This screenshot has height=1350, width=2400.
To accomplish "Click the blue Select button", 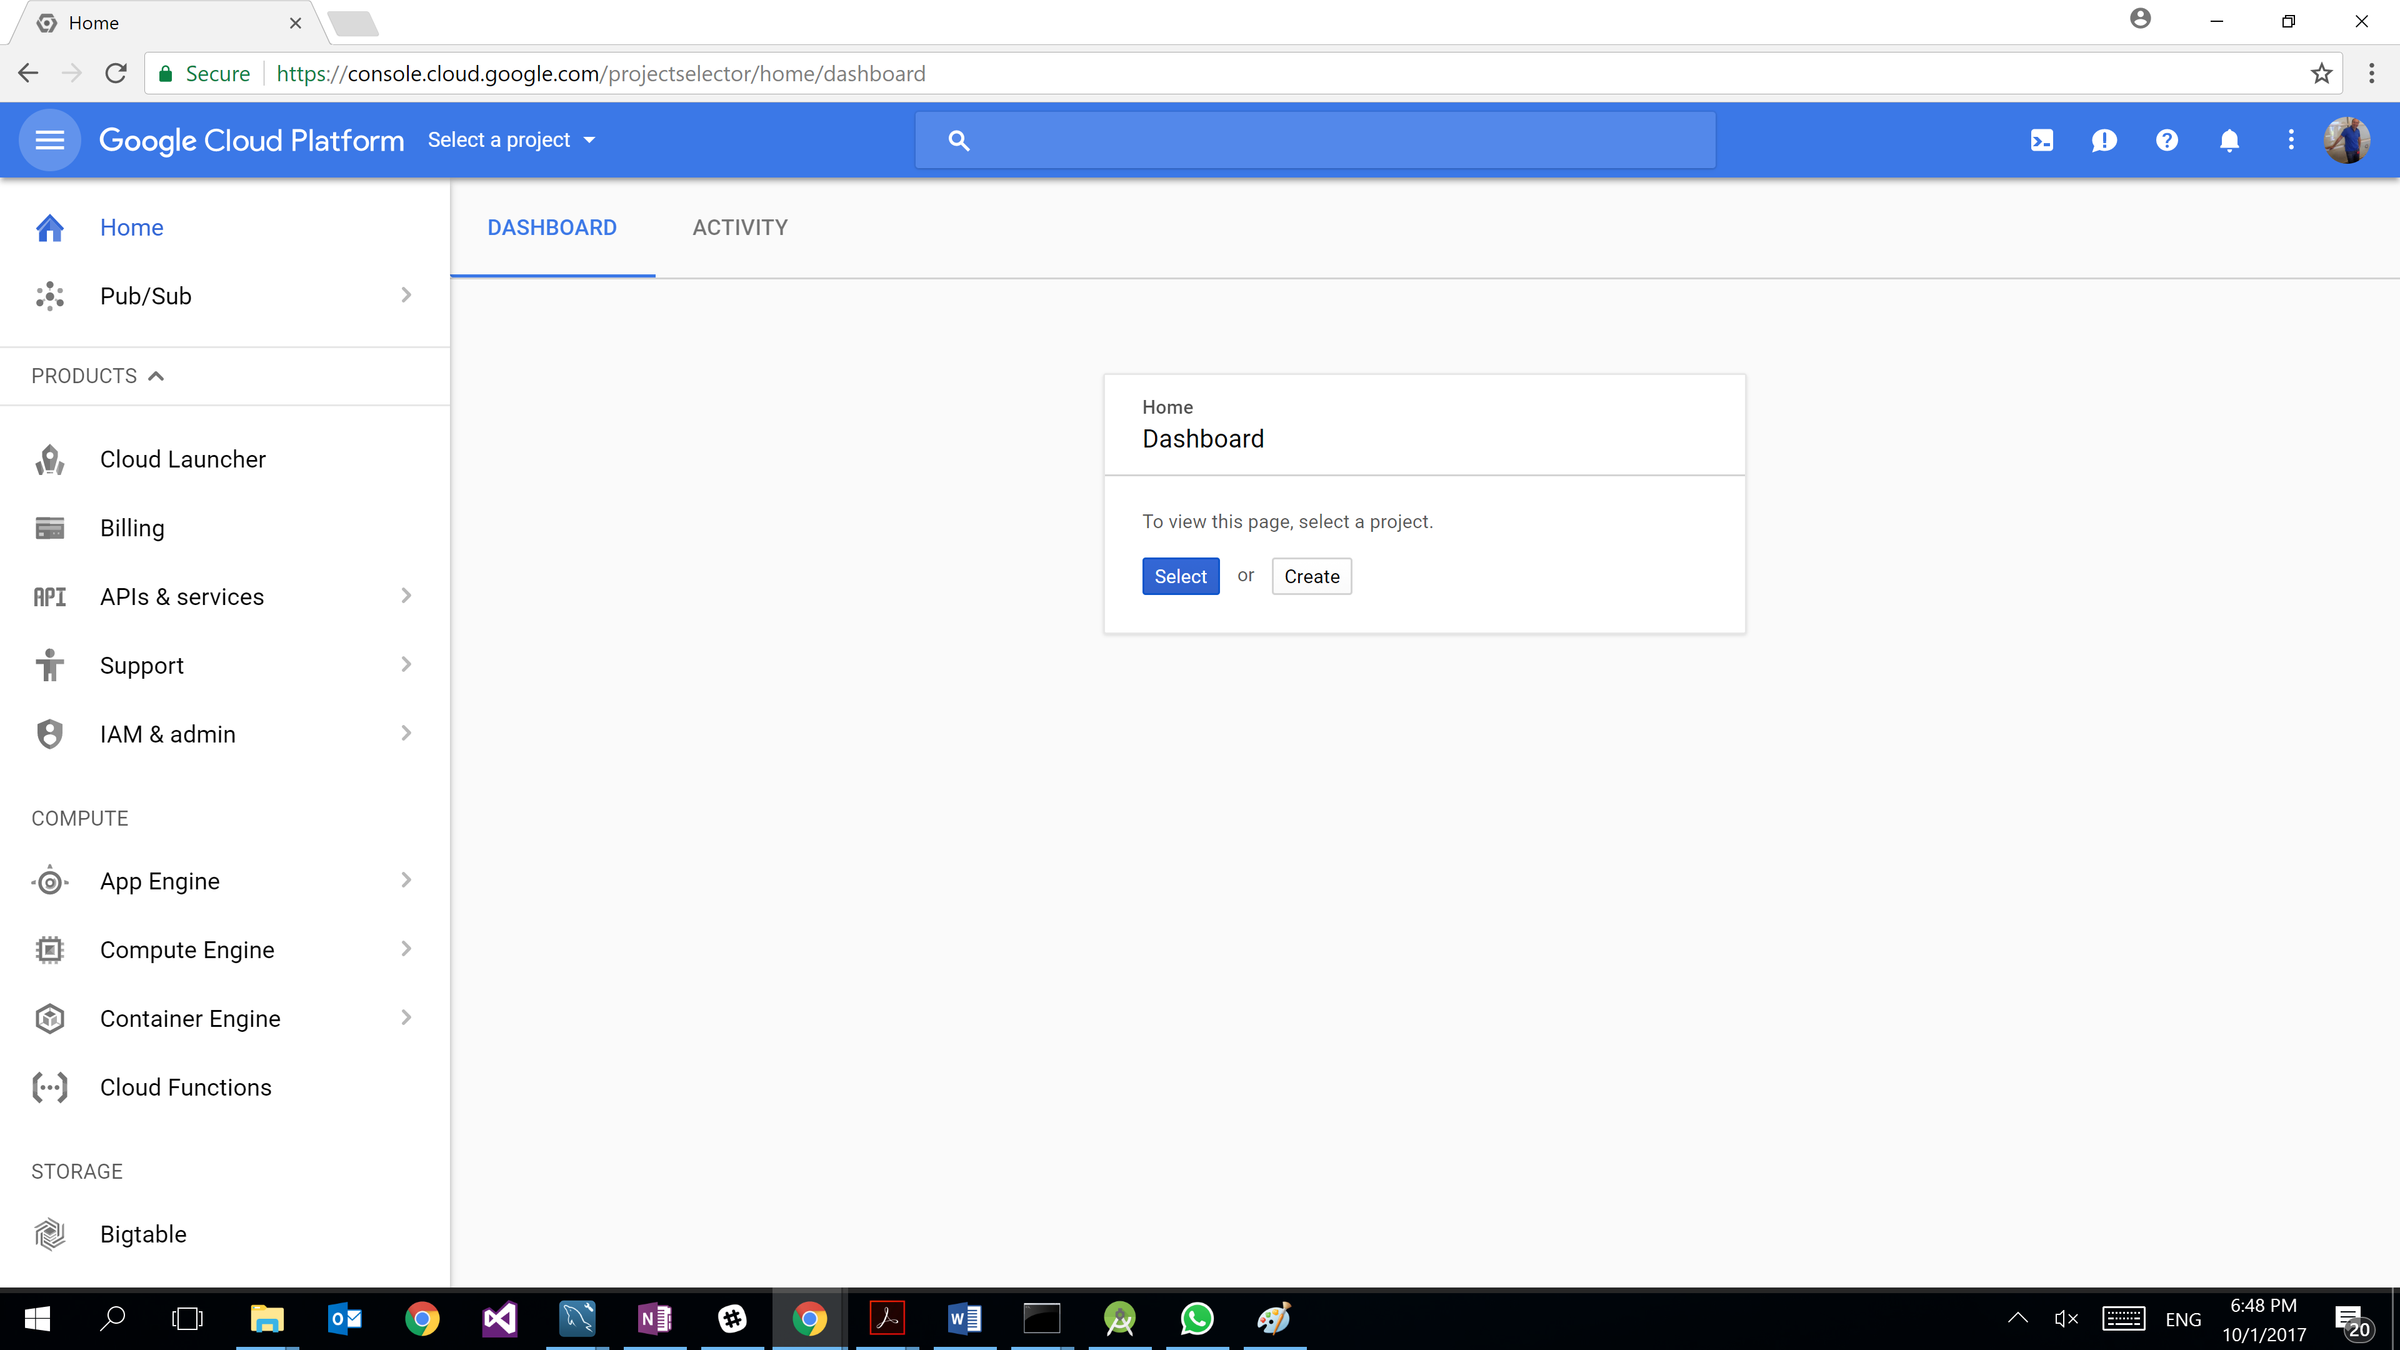I will click(1180, 576).
